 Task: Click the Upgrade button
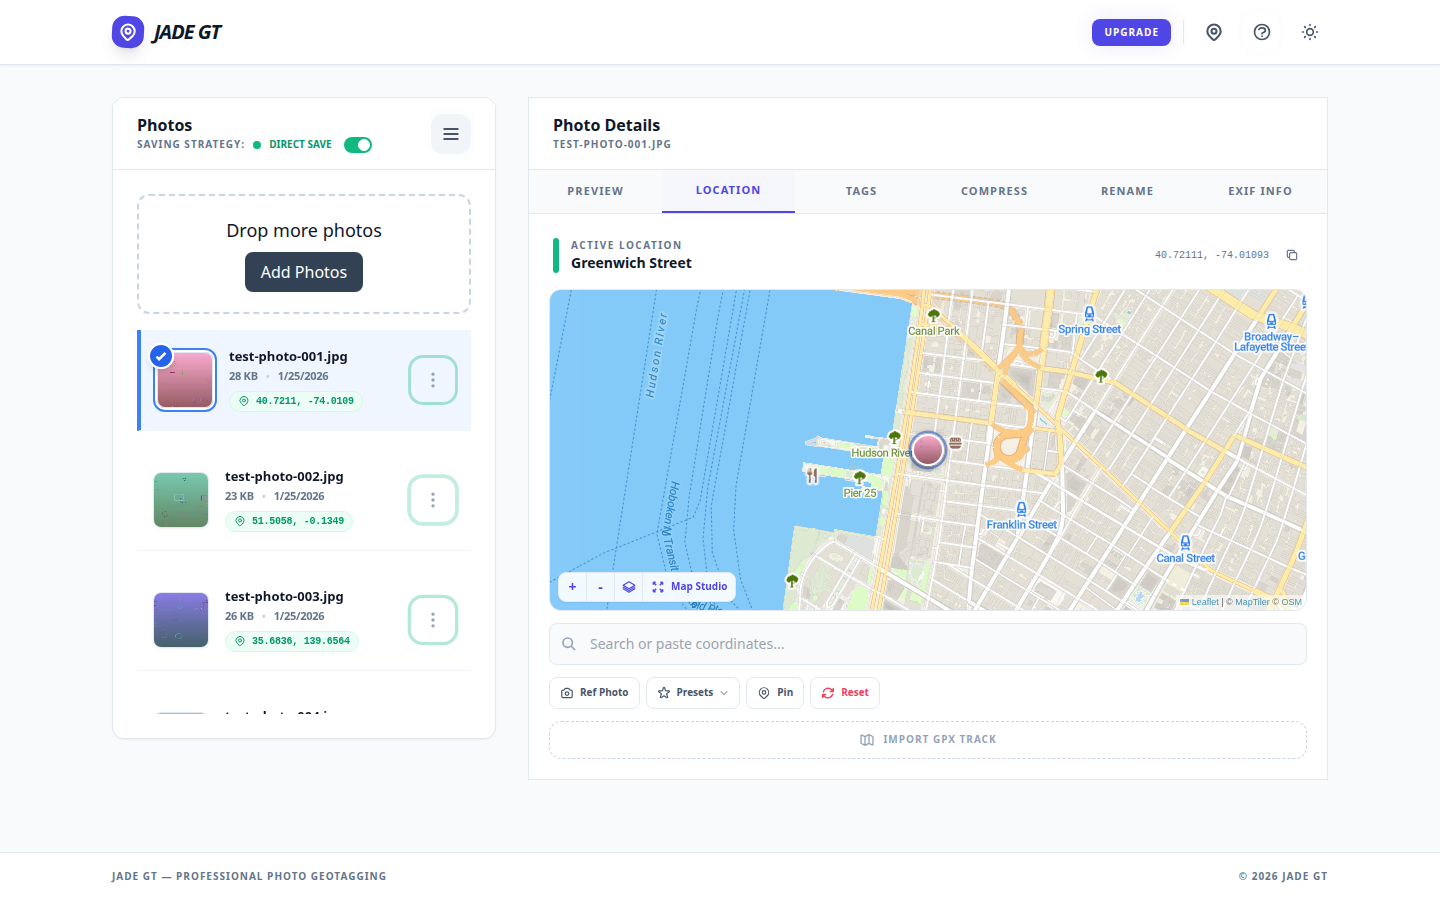[1131, 32]
